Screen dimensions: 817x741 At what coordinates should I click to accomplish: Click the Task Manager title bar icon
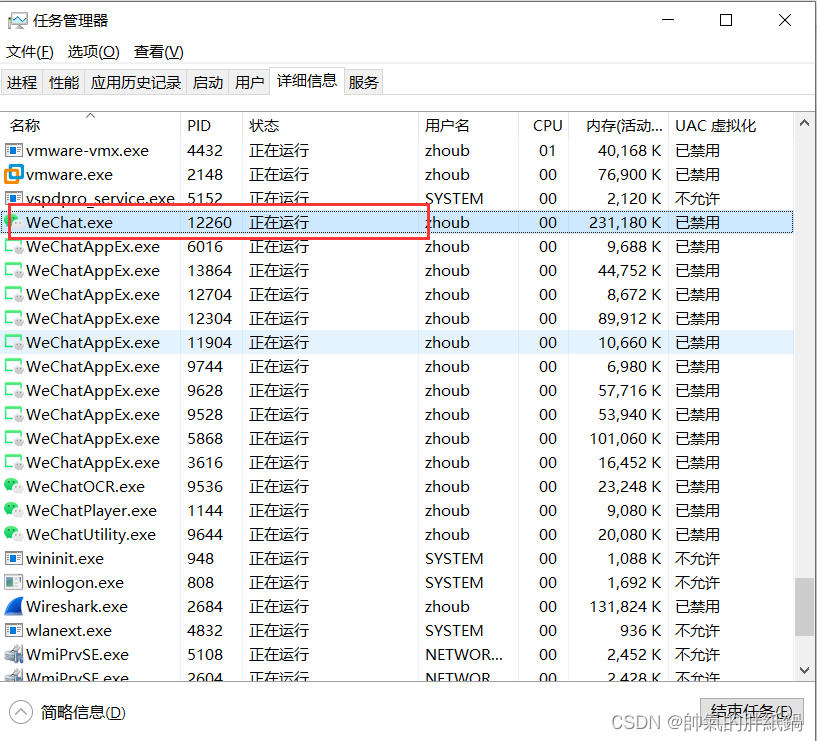pos(17,21)
